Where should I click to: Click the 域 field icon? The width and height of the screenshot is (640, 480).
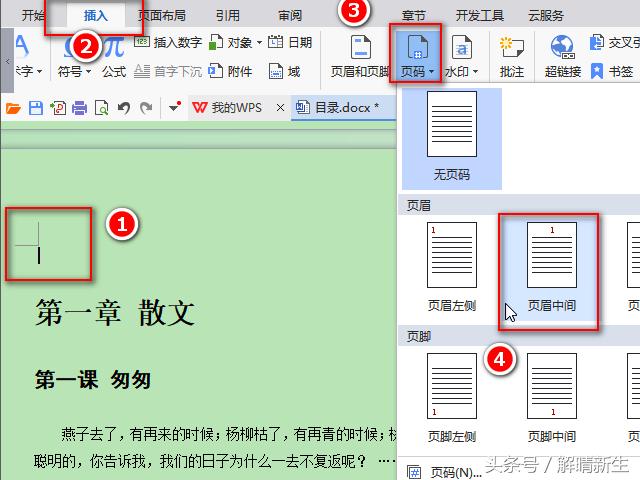276,71
